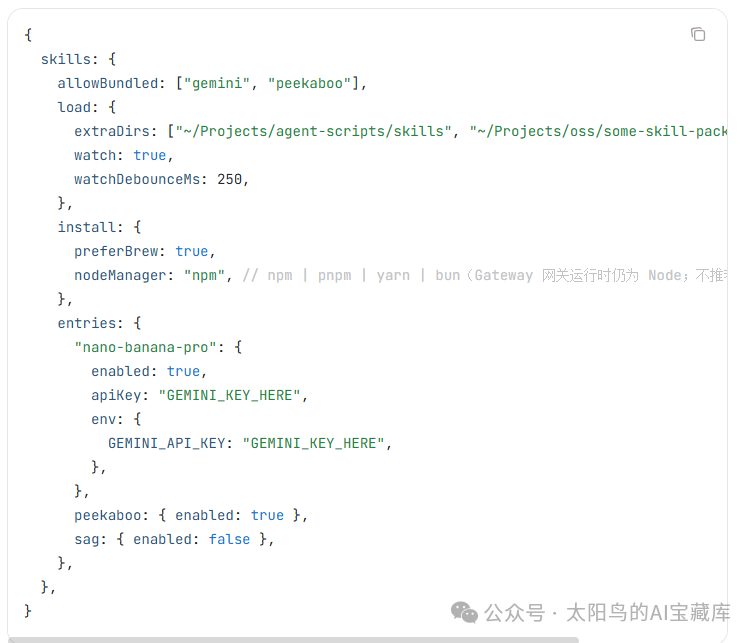Click the apiKey value "GEMINI_KEY_HERE"
Image resolution: width=755 pixels, height=643 pixels.
pos(229,395)
